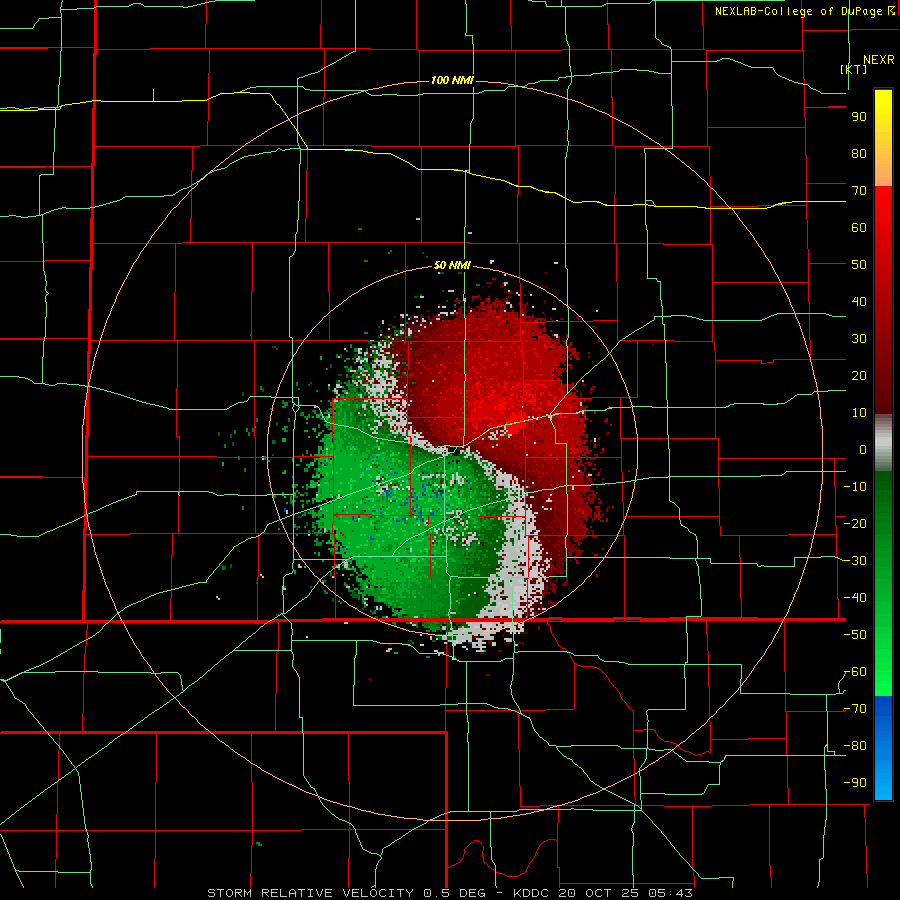900x900 pixels.
Task: Click the NEXR label above the color scale
Action: 879,59
